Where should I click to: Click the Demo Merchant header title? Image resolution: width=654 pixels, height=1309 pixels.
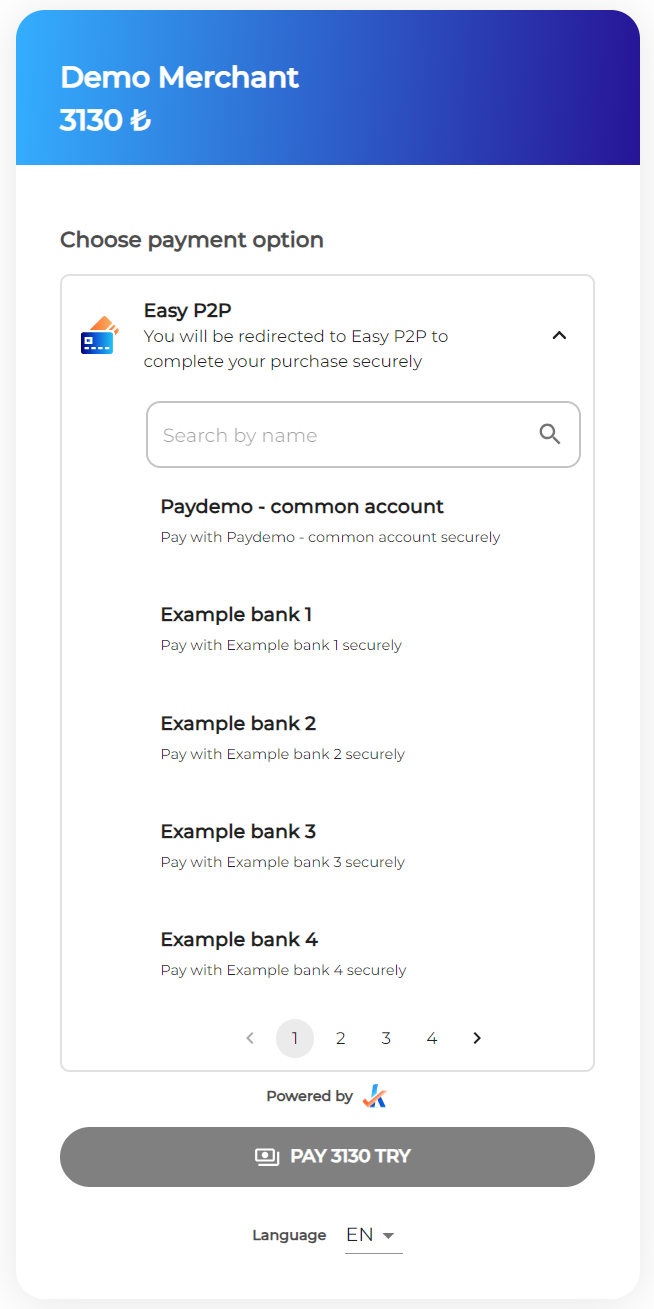click(180, 77)
